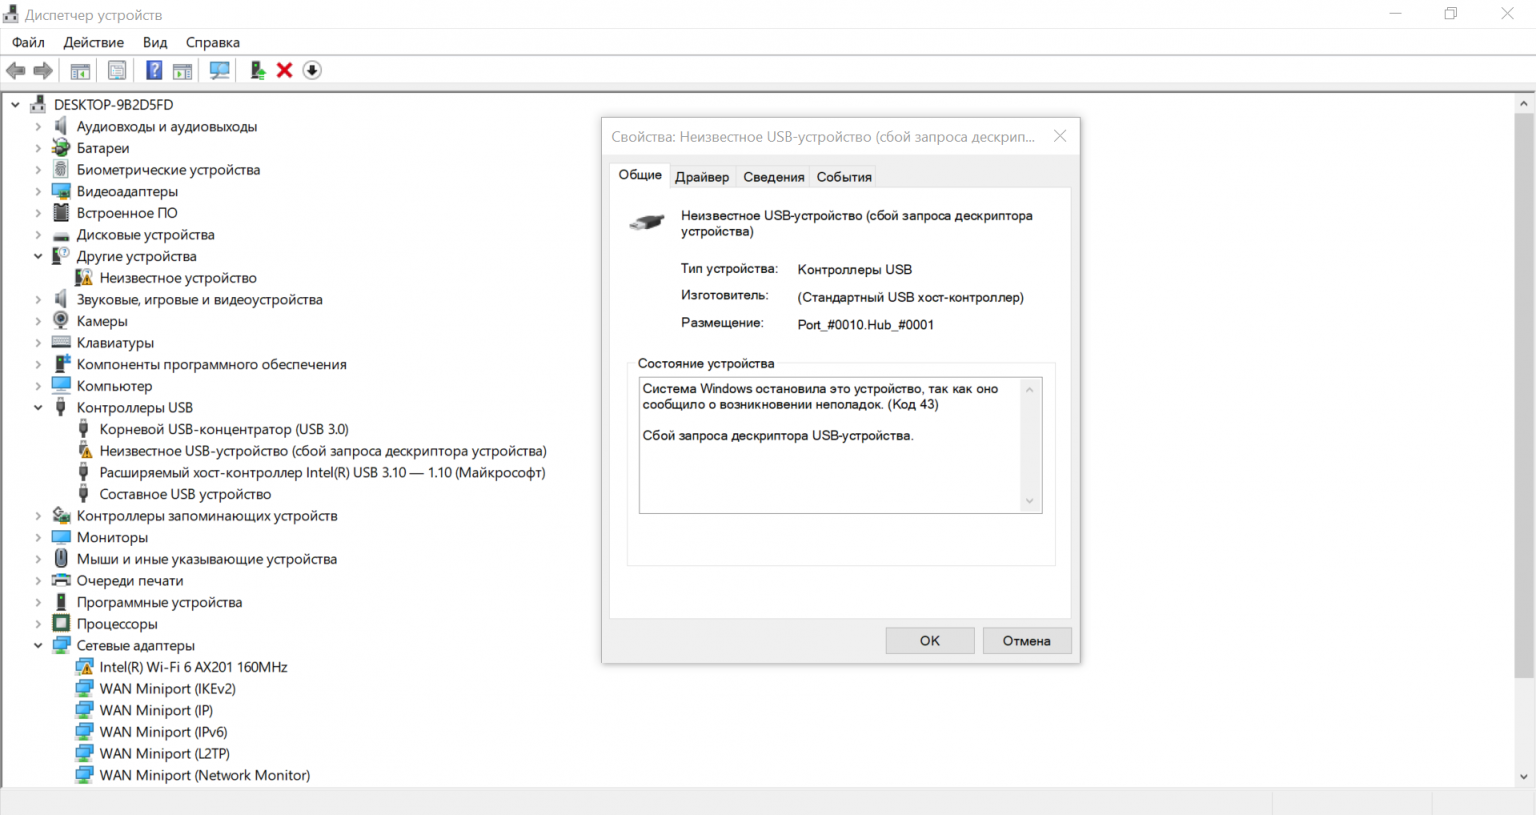Open the blue Help question-mark icon
The height and width of the screenshot is (815, 1536).
154,70
